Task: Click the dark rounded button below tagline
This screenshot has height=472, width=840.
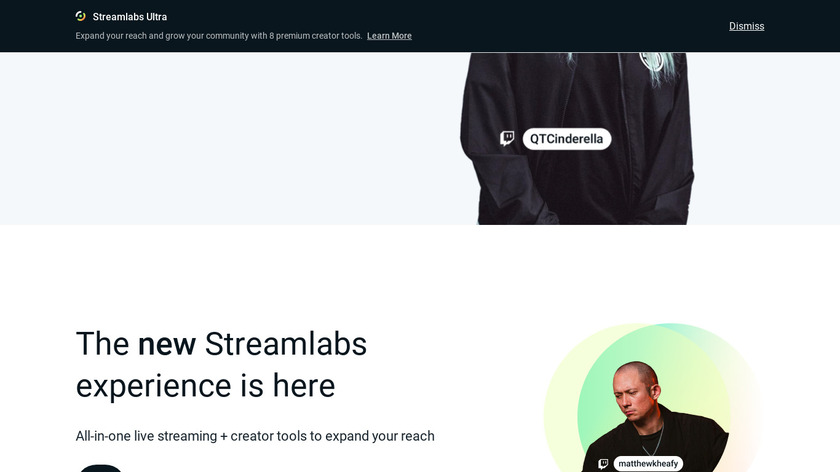Action: tap(101, 468)
